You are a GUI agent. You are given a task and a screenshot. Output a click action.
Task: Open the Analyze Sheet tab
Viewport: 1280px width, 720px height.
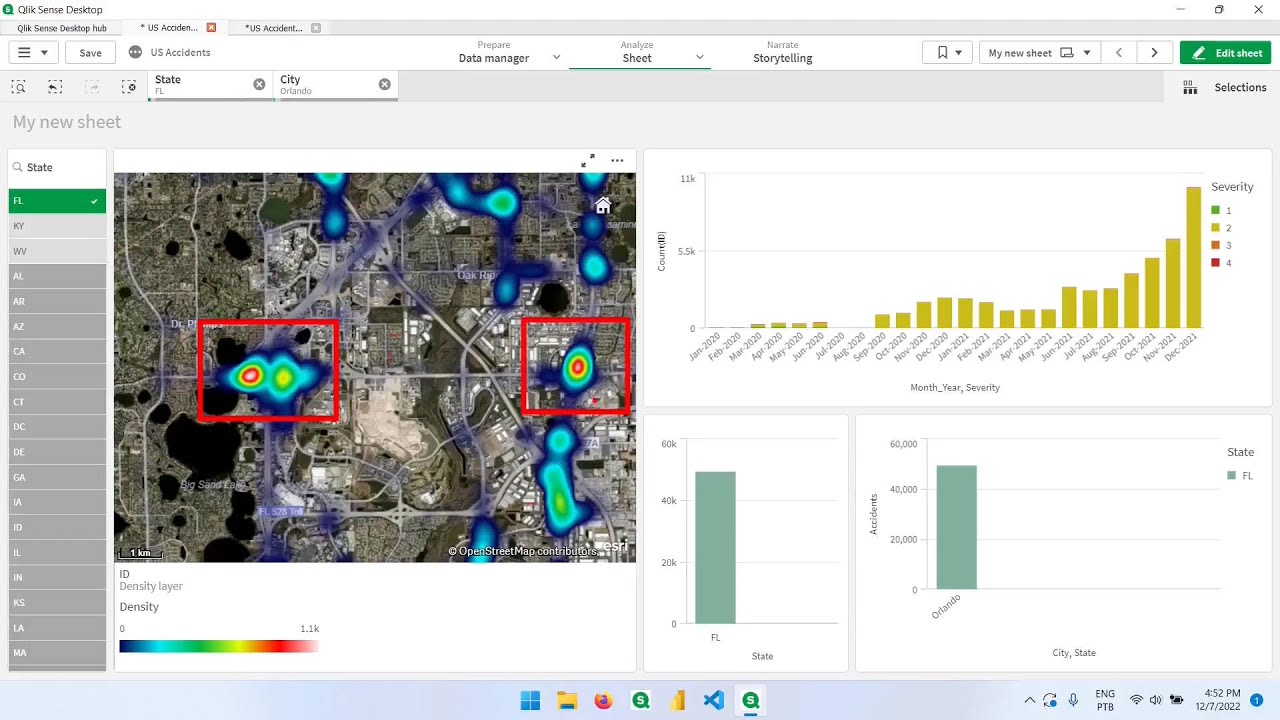[637, 52]
